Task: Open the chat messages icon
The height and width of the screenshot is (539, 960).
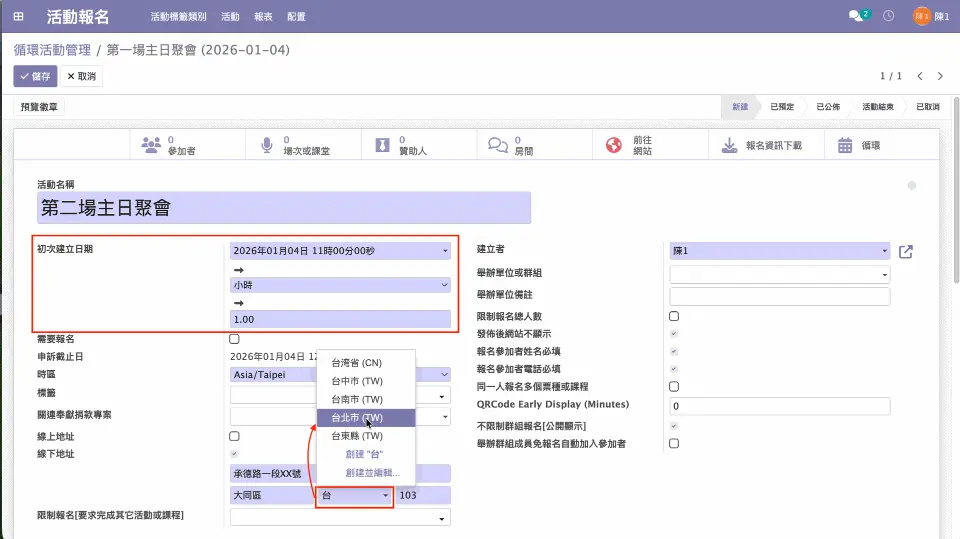Action: pos(857,16)
